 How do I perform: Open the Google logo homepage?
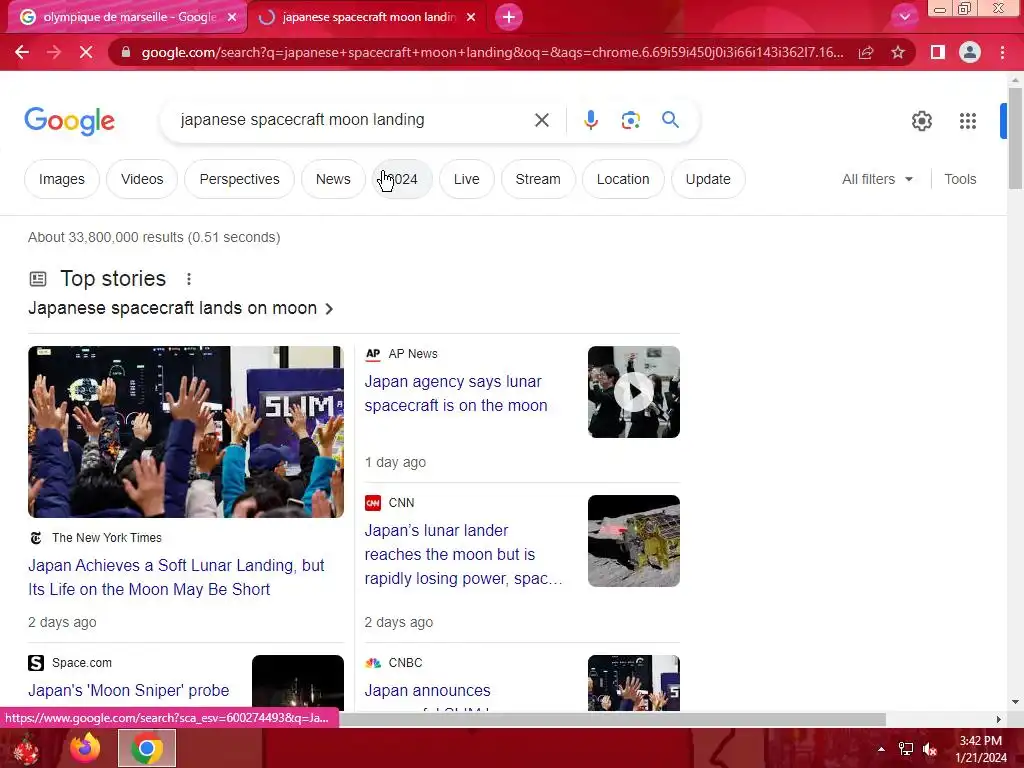click(x=69, y=121)
